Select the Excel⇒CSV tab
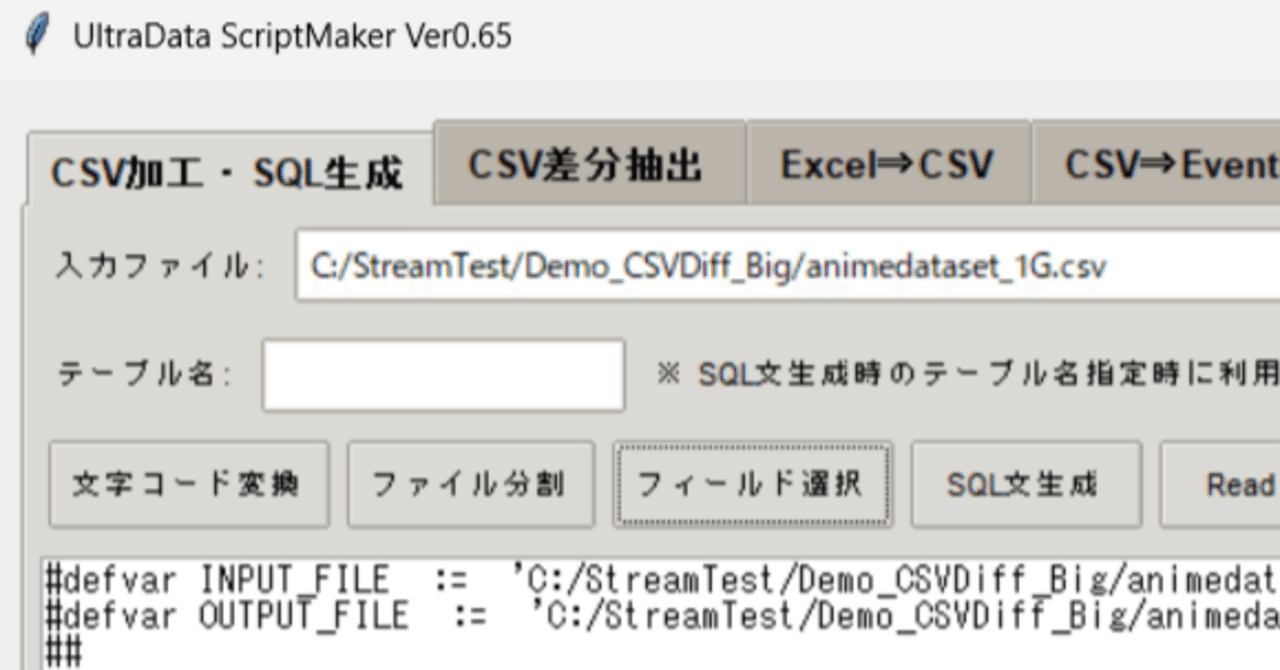This screenshot has width=1280, height=670. [888, 163]
